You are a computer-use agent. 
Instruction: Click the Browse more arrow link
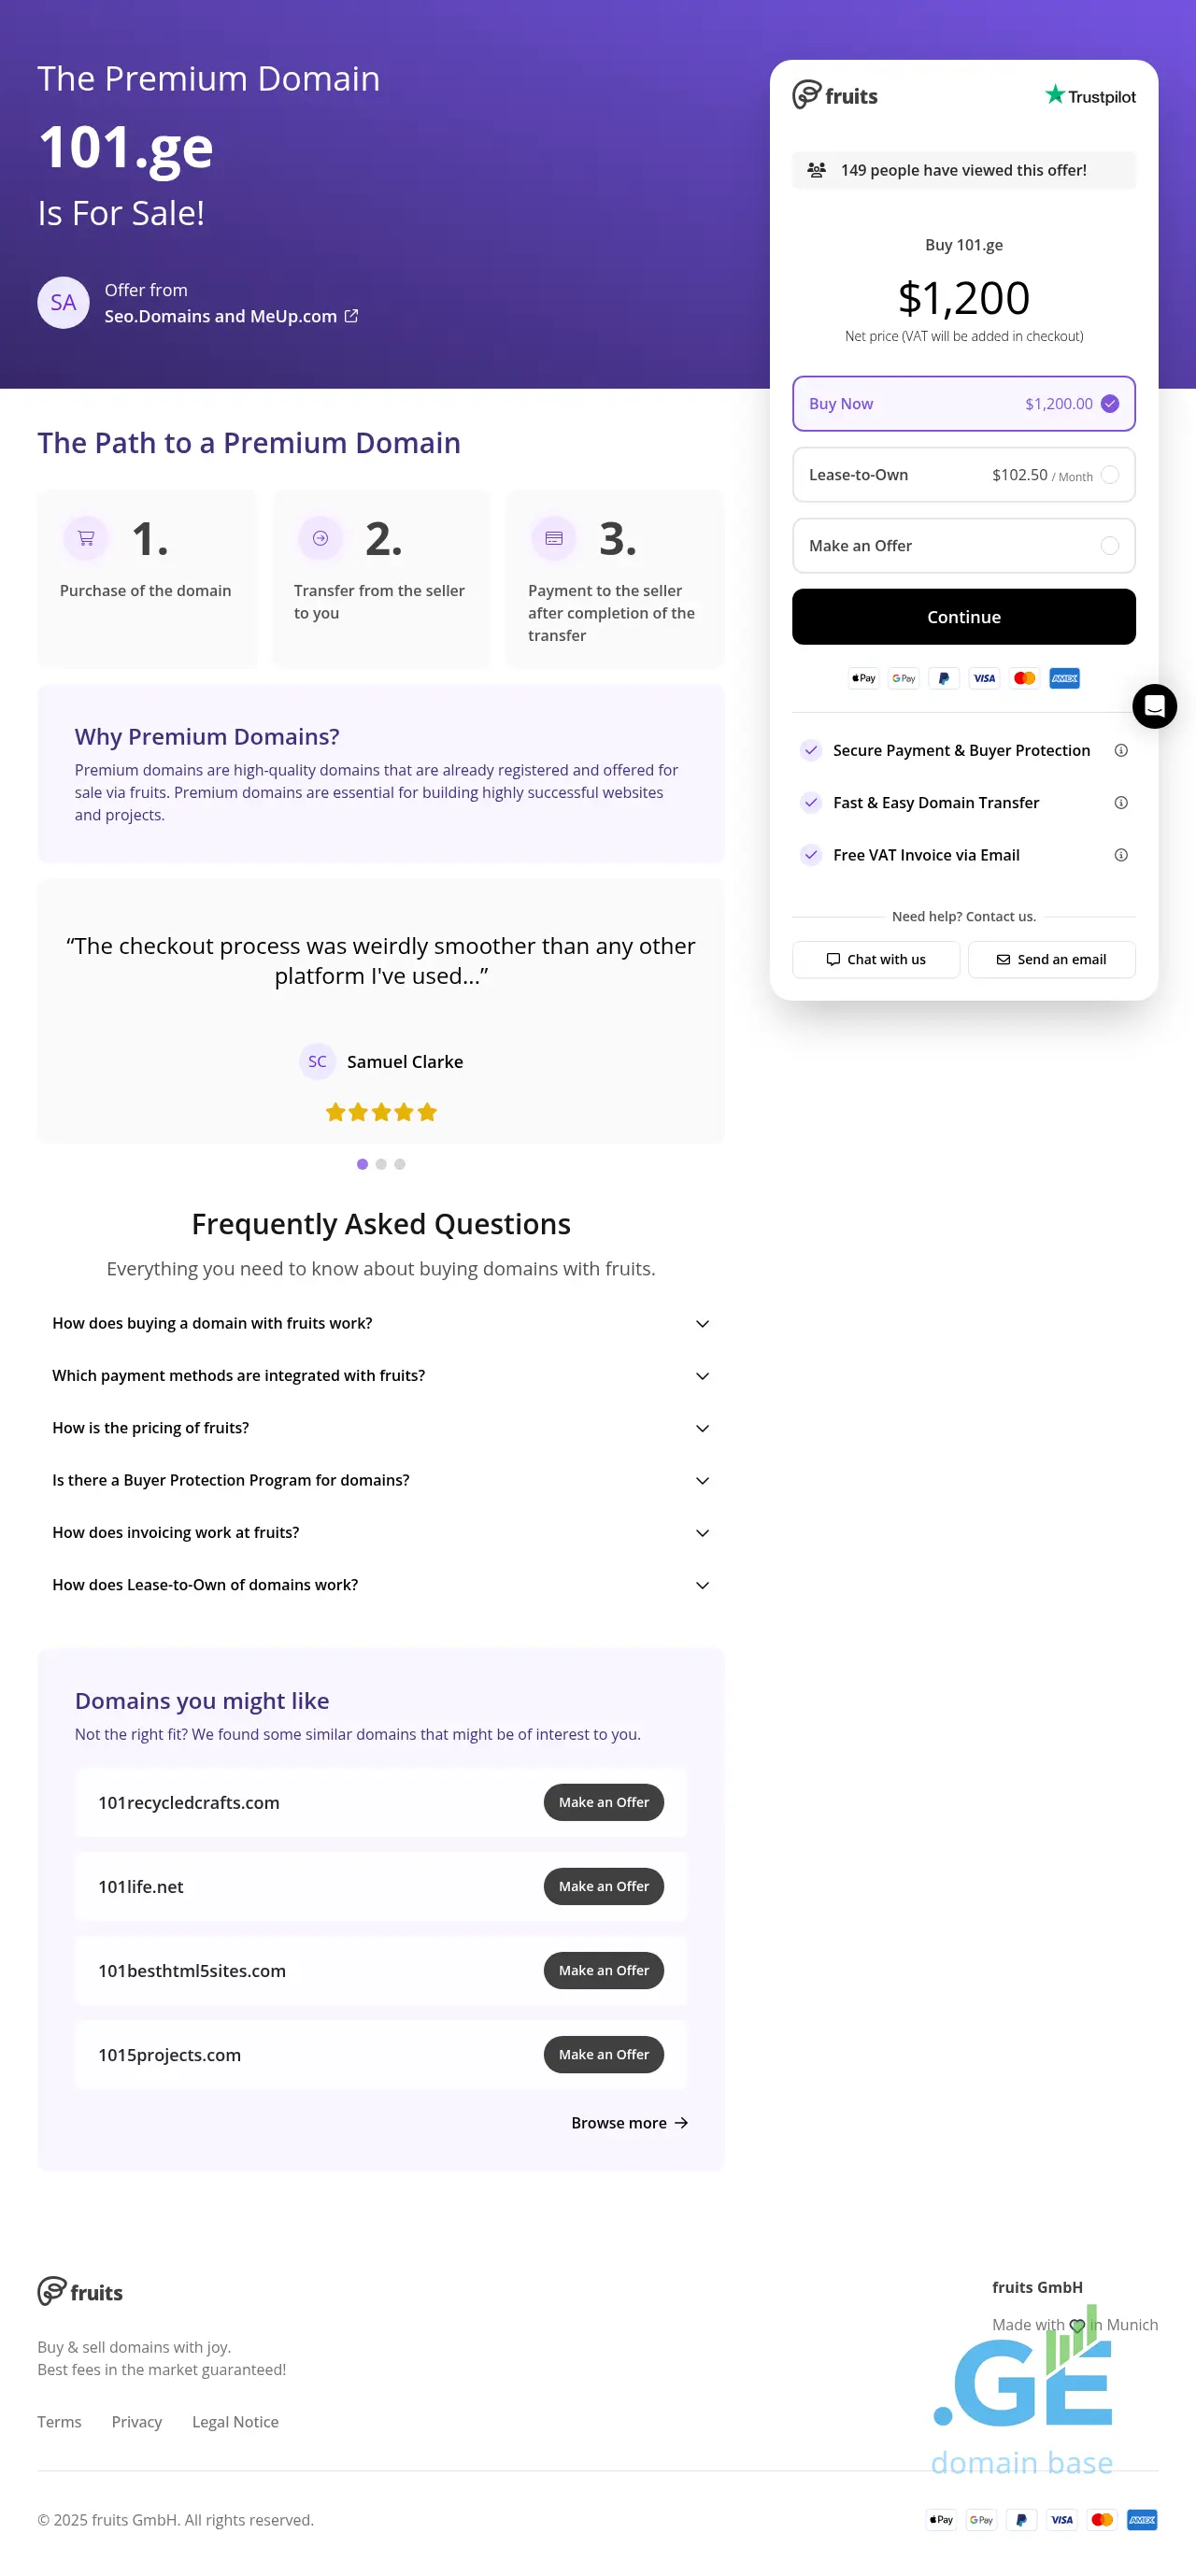[629, 2122]
